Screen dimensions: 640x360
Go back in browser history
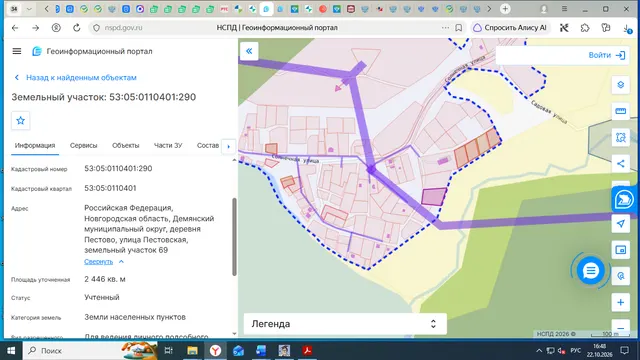15,28
